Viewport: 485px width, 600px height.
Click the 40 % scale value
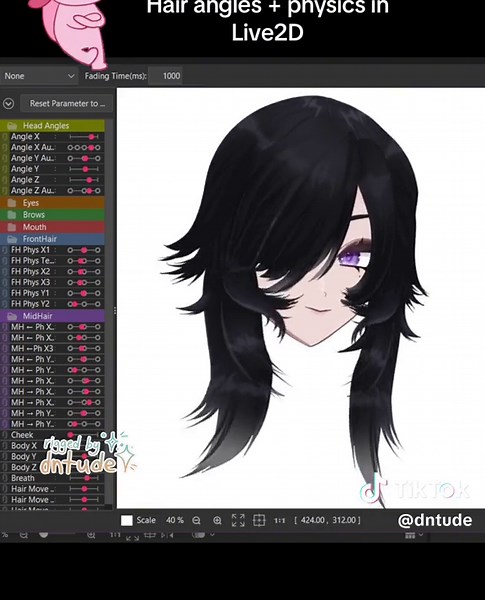pos(175,520)
